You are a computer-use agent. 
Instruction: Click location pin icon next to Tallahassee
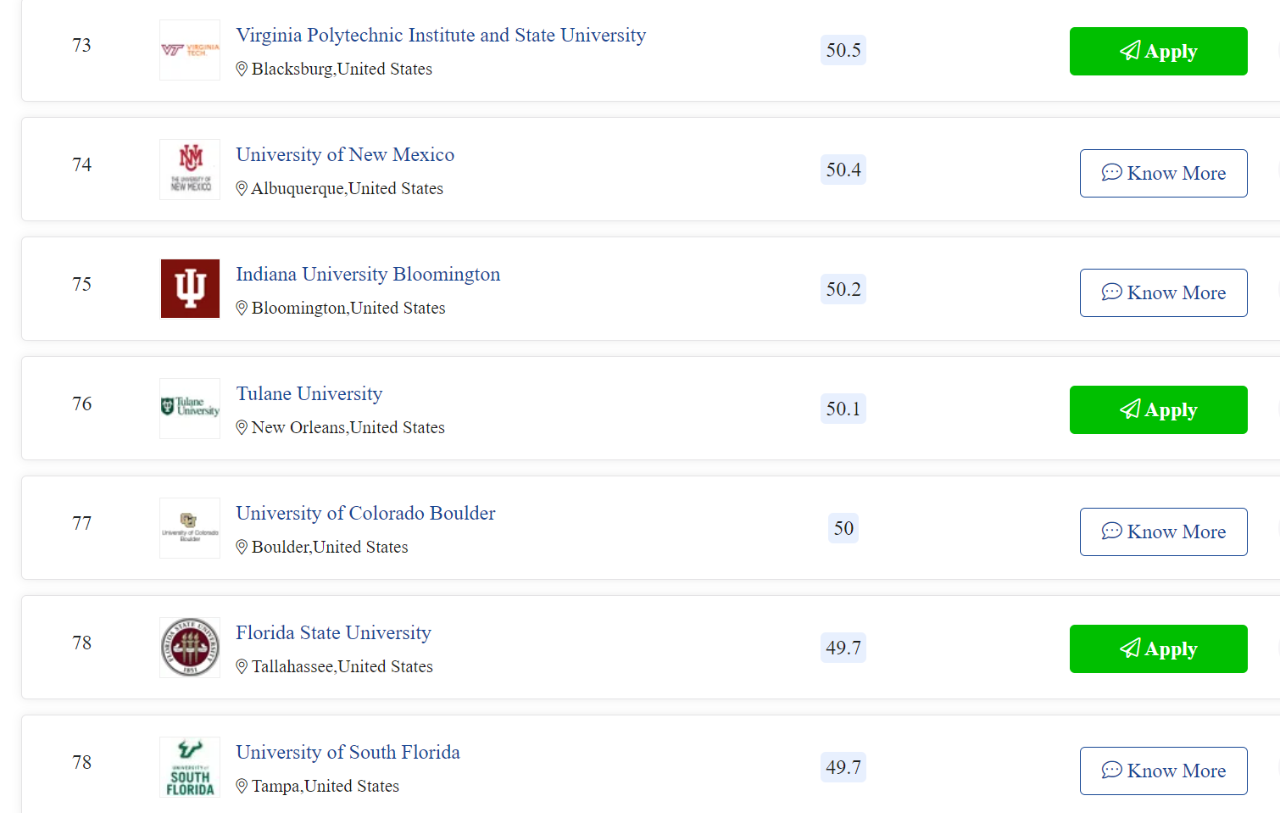[x=241, y=666]
